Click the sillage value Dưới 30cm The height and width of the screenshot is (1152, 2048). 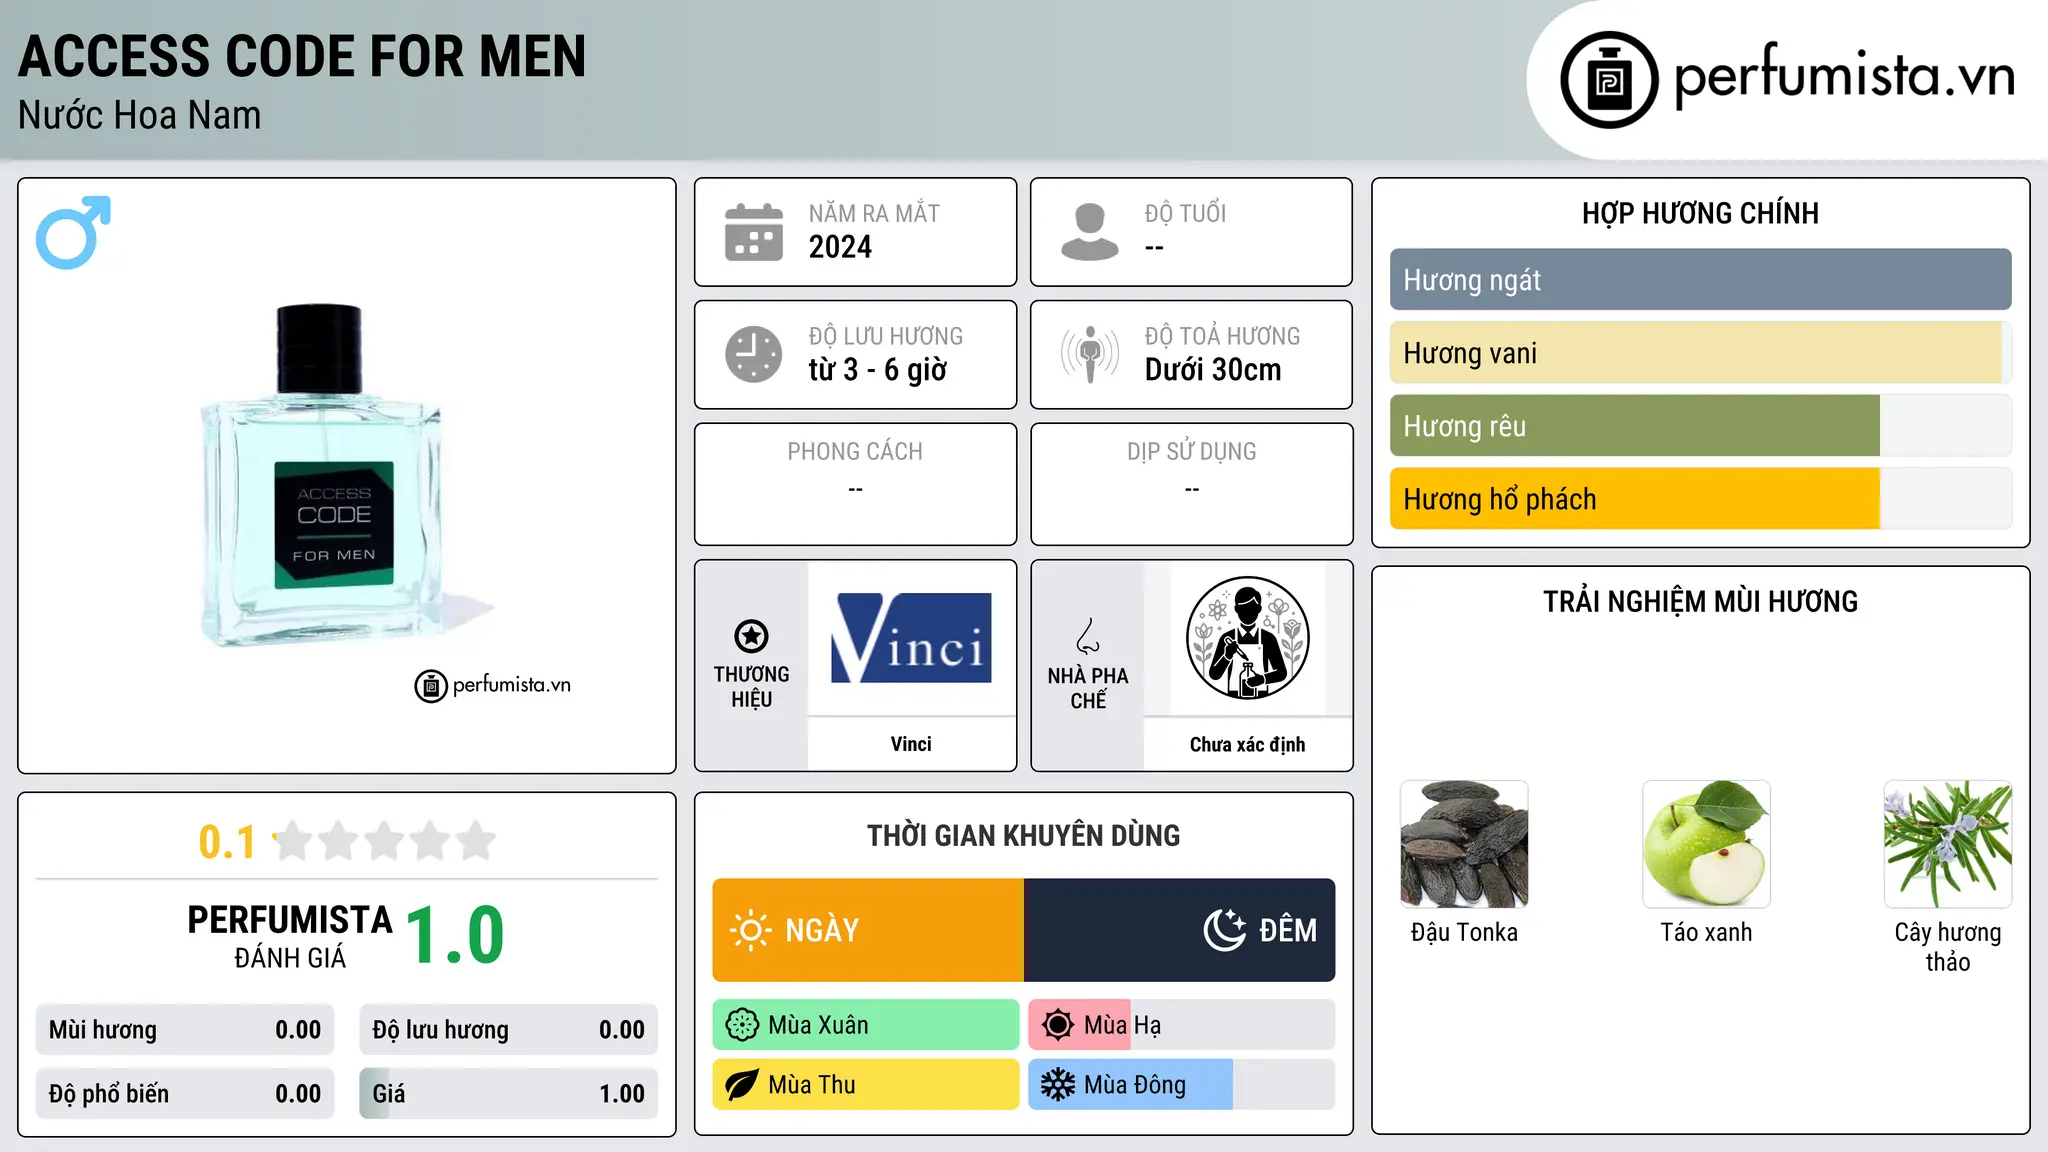[1212, 370]
